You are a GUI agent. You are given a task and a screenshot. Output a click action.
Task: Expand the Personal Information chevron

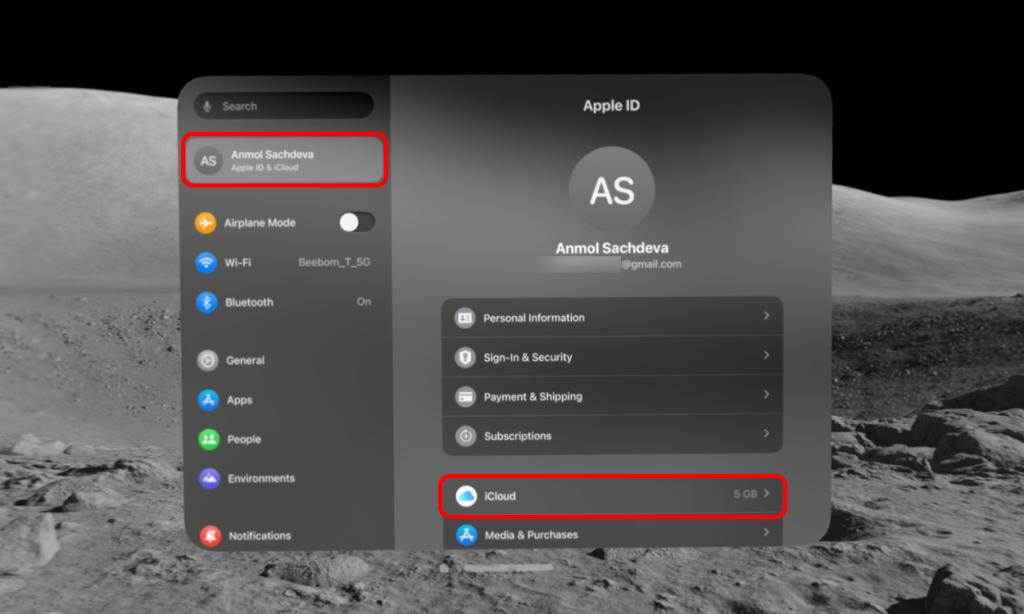(x=766, y=316)
